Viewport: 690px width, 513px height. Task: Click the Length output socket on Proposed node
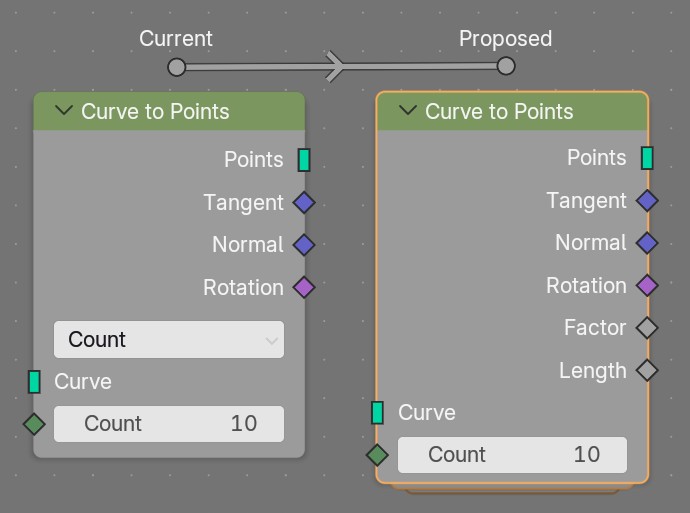click(647, 370)
